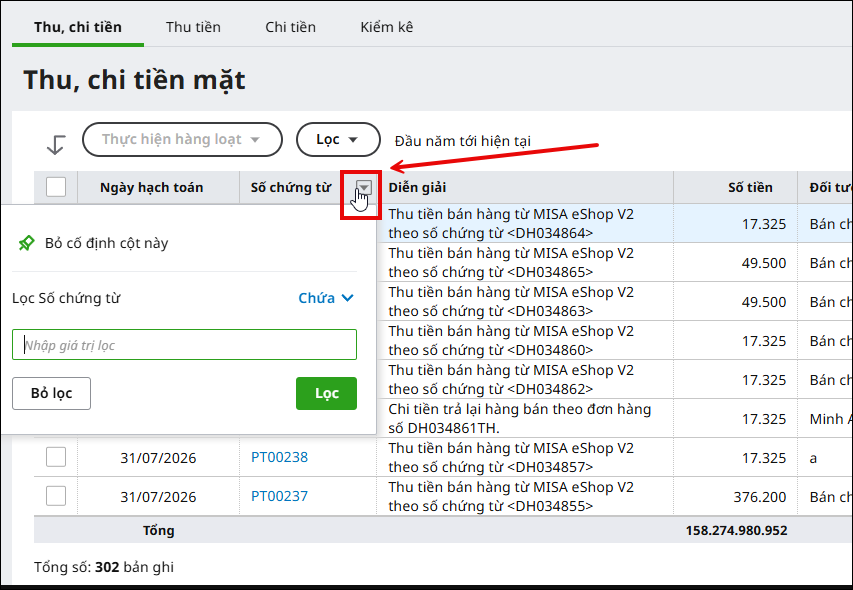This screenshot has height=590, width=853.
Task: Open voucher link PT00238
Action: pyautogui.click(x=280, y=457)
